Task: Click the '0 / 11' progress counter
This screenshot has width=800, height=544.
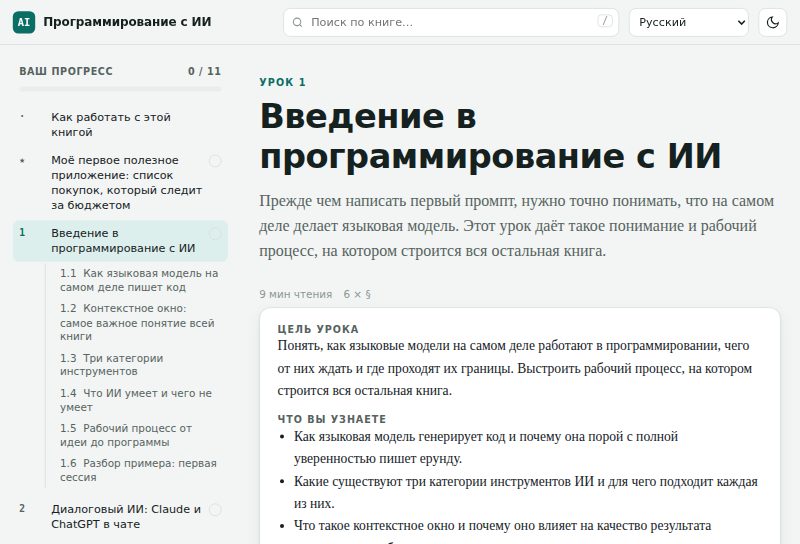Action: [x=204, y=71]
